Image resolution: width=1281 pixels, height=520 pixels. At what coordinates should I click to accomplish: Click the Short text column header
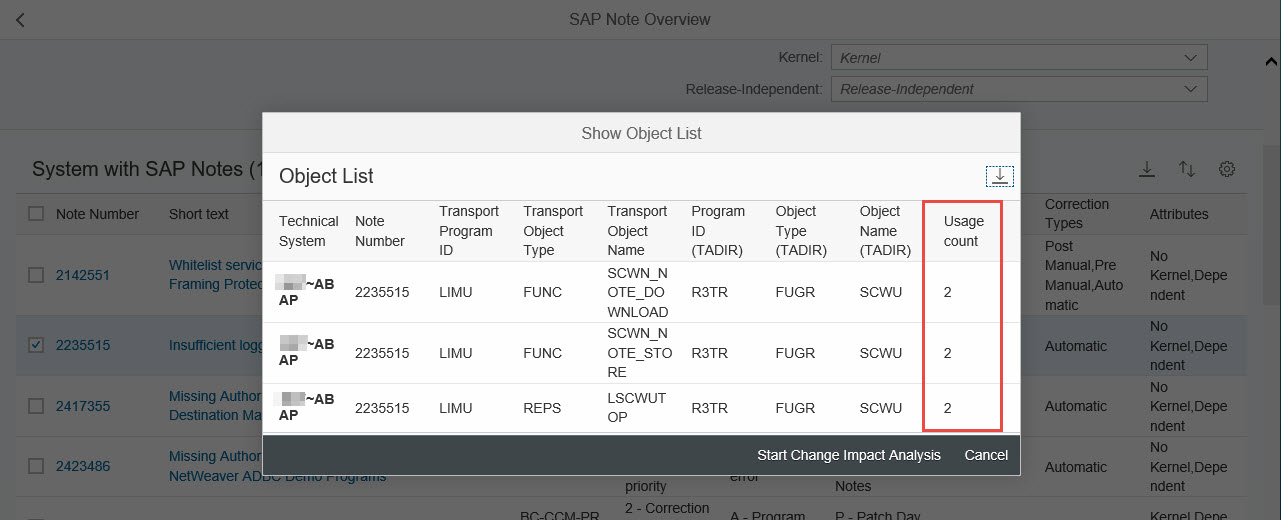(199, 214)
